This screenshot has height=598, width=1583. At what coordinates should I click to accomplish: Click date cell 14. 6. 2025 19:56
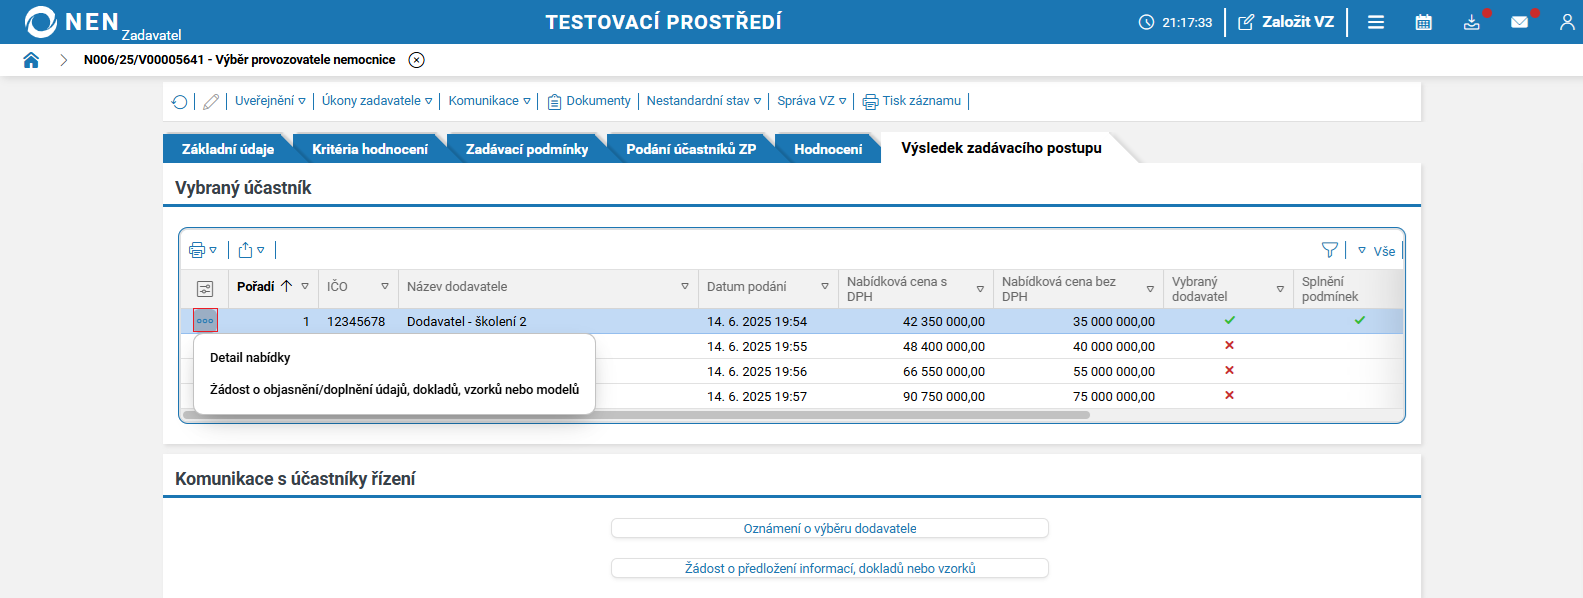pyautogui.click(x=757, y=372)
